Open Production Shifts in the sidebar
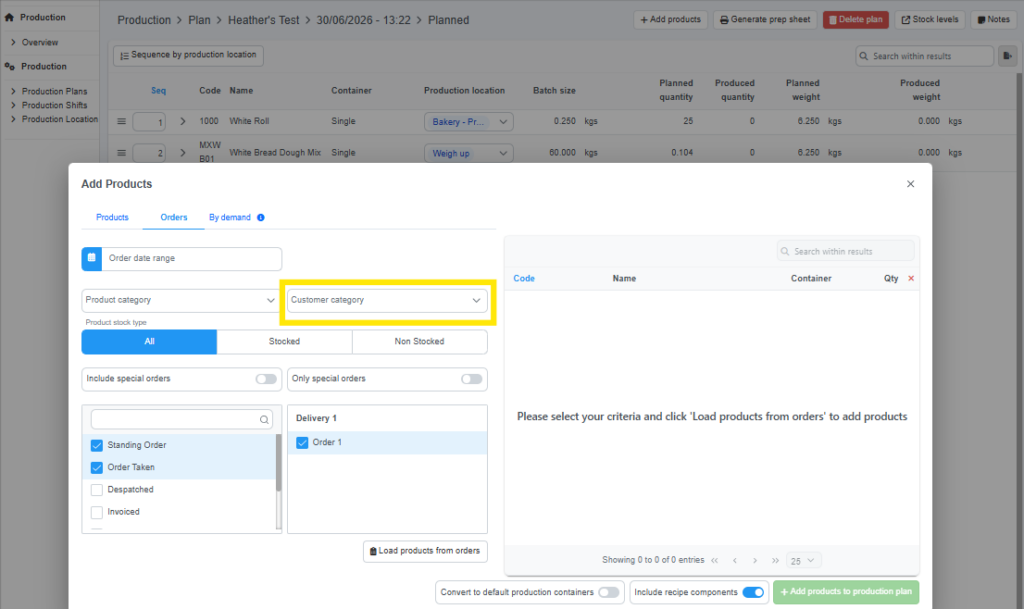 click(x=54, y=105)
